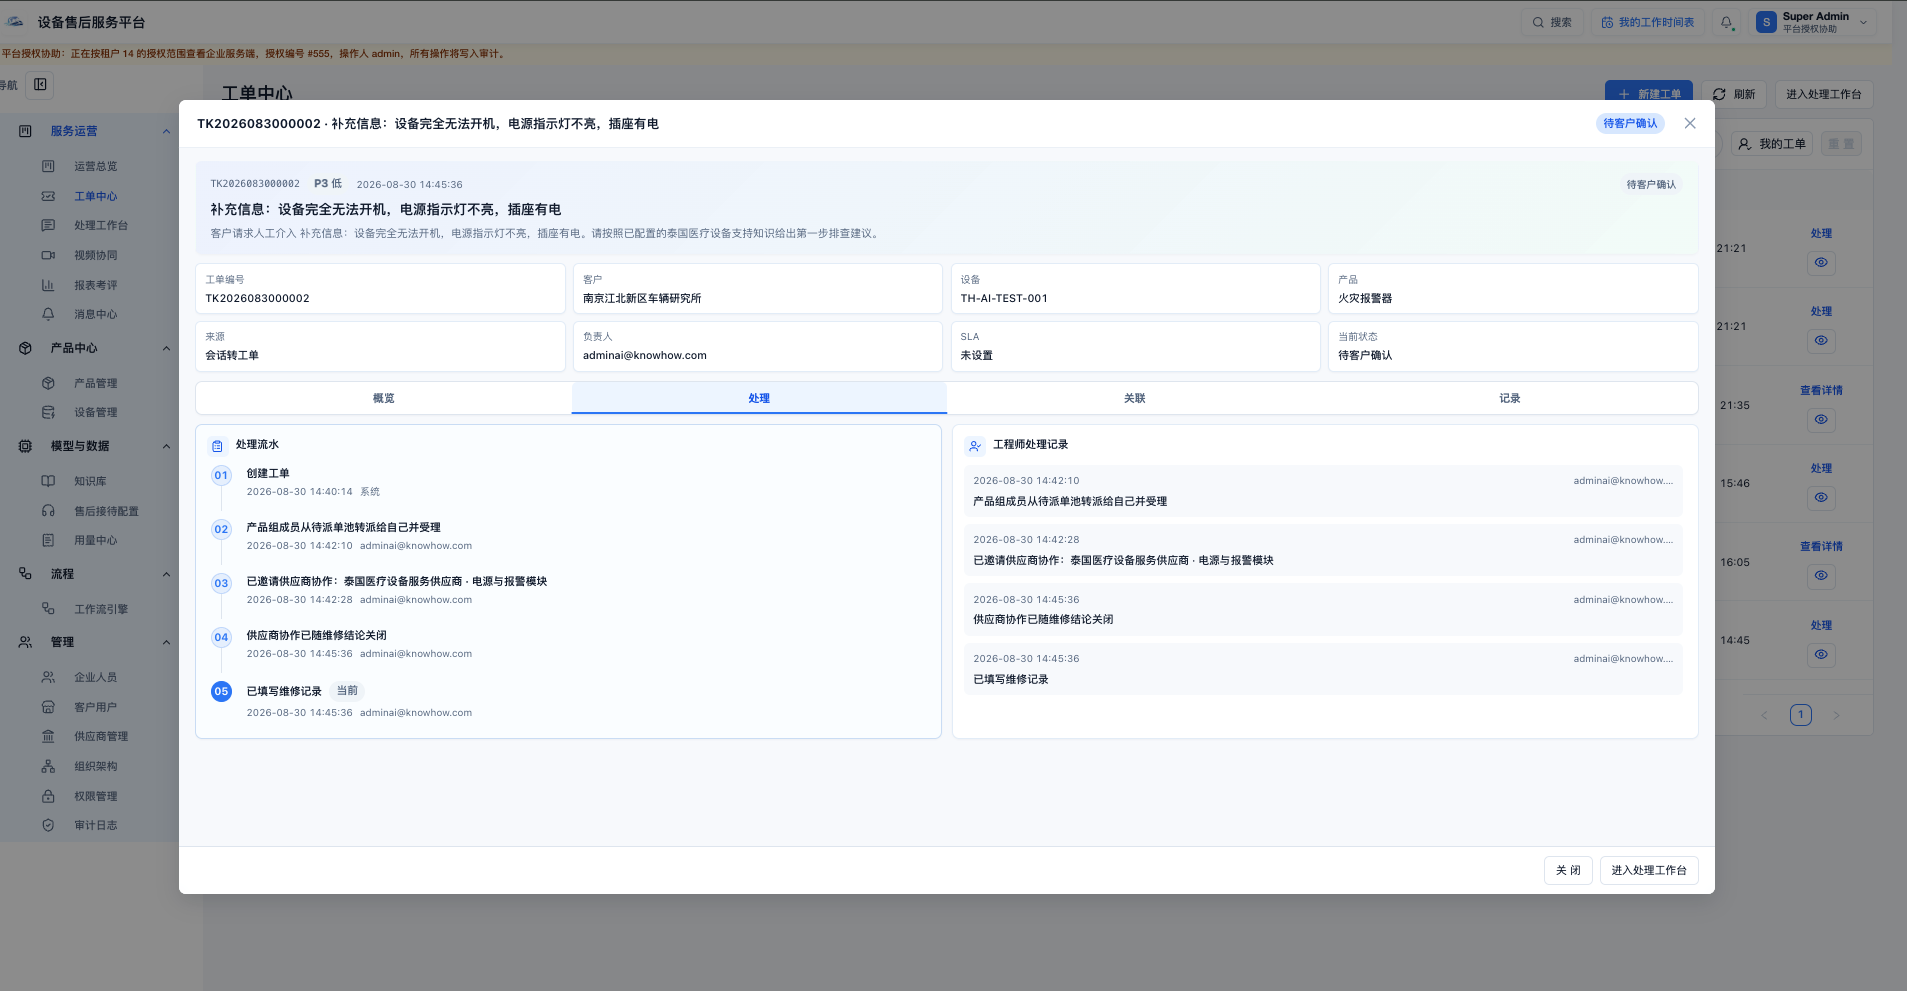Click the 售后接待配置 headset icon
The height and width of the screenshot is (991, 1907).
point(48,511)
